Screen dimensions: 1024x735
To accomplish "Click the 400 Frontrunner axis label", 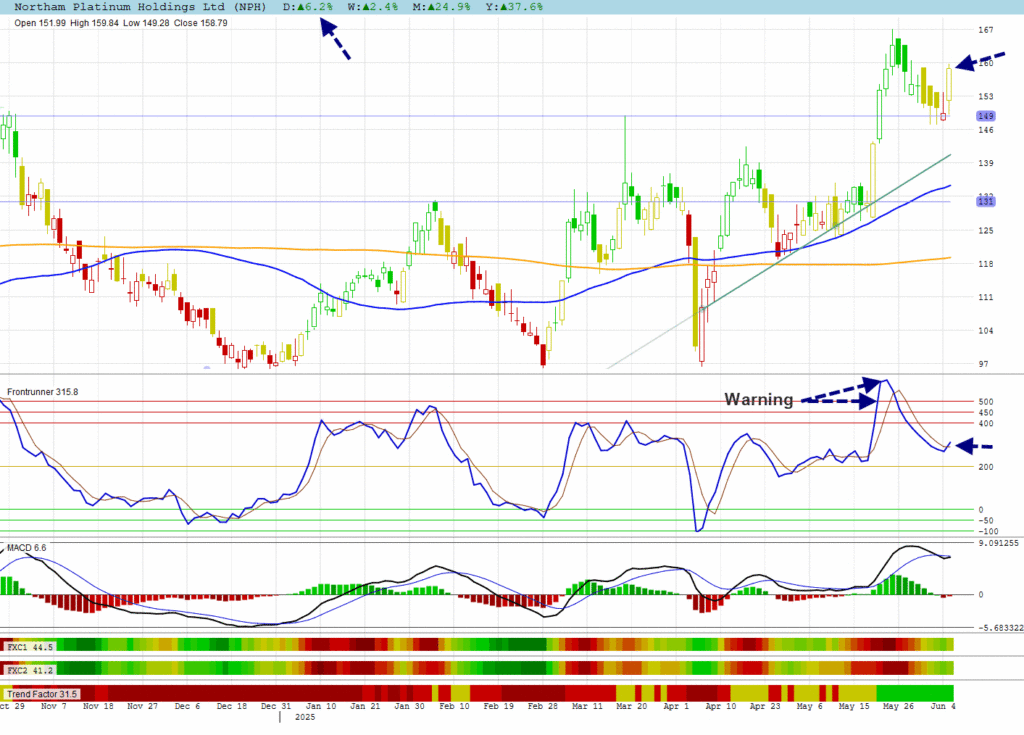I will coord(985,424).
